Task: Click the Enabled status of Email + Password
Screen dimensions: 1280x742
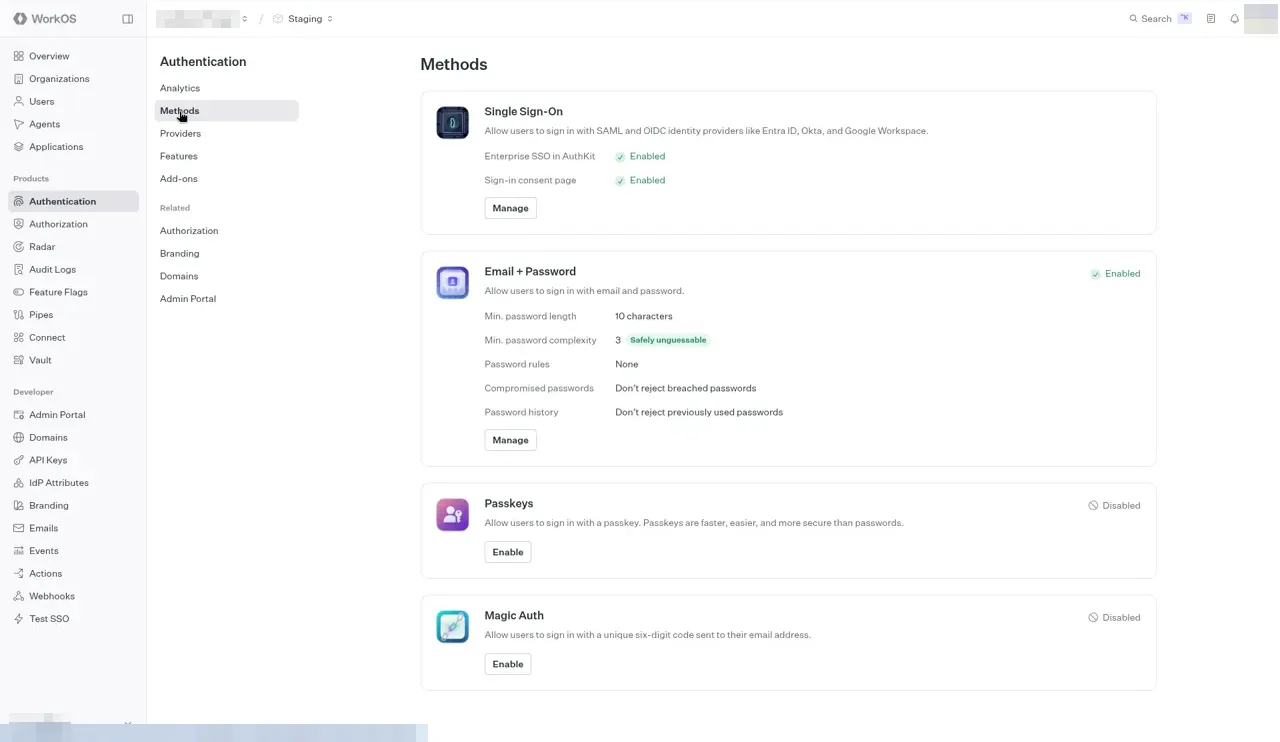Action: 1115,274
